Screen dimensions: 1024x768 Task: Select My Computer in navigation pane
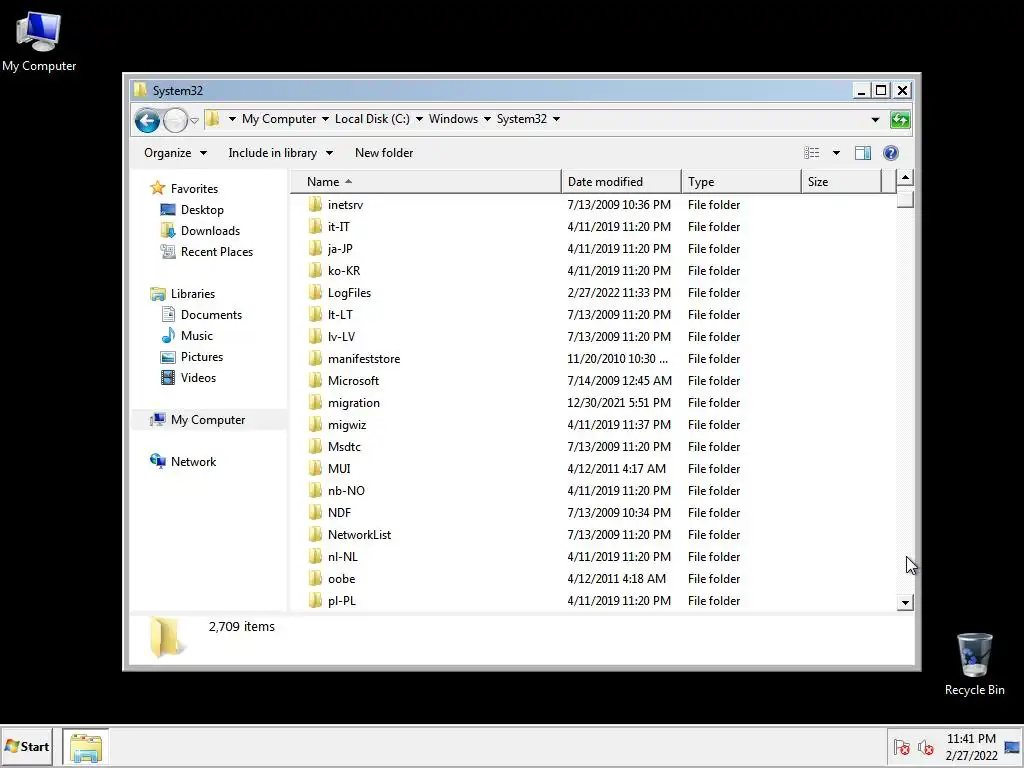point(208,420)
